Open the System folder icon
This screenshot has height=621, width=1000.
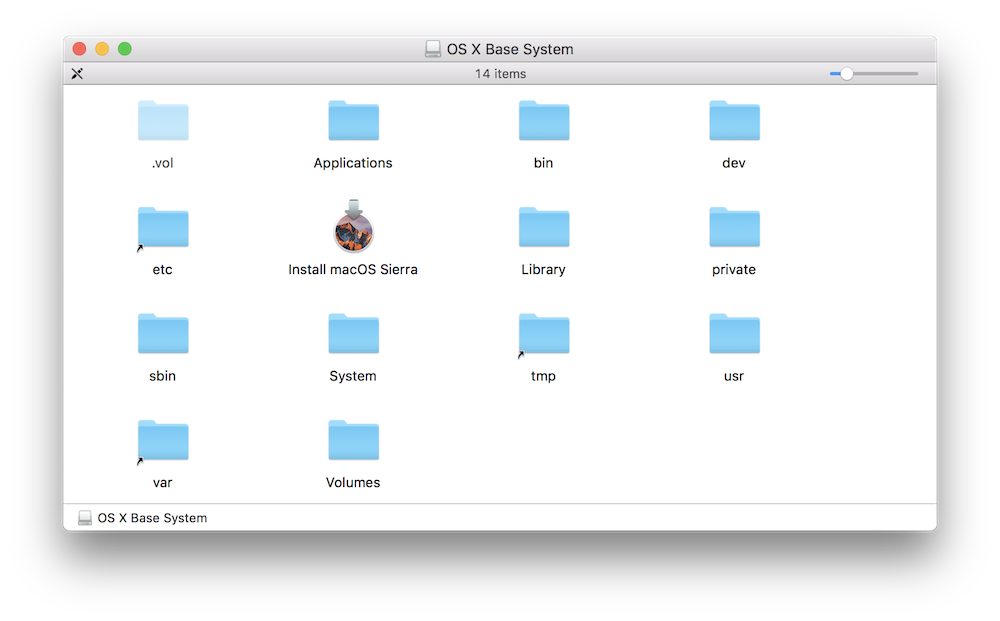[353, 334]
